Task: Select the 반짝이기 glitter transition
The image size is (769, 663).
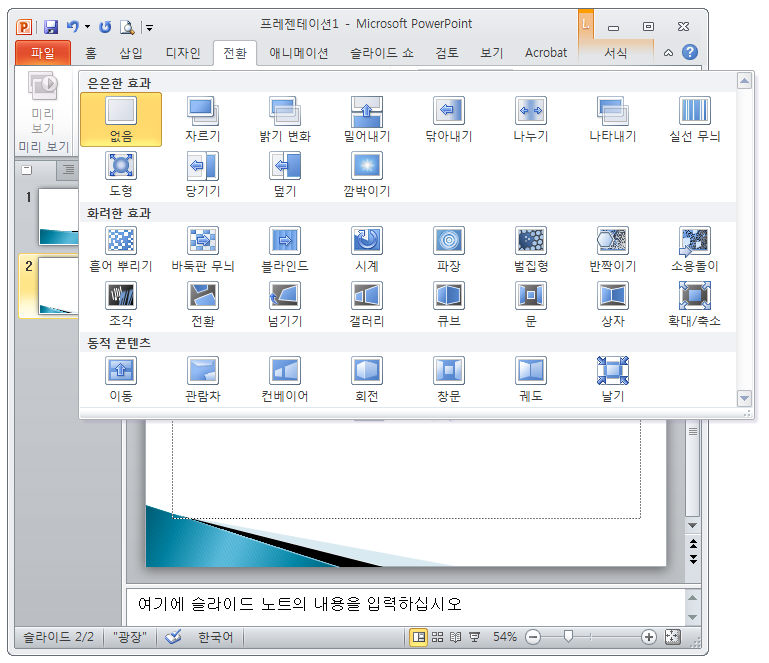Action: click(x=613, y=250)
